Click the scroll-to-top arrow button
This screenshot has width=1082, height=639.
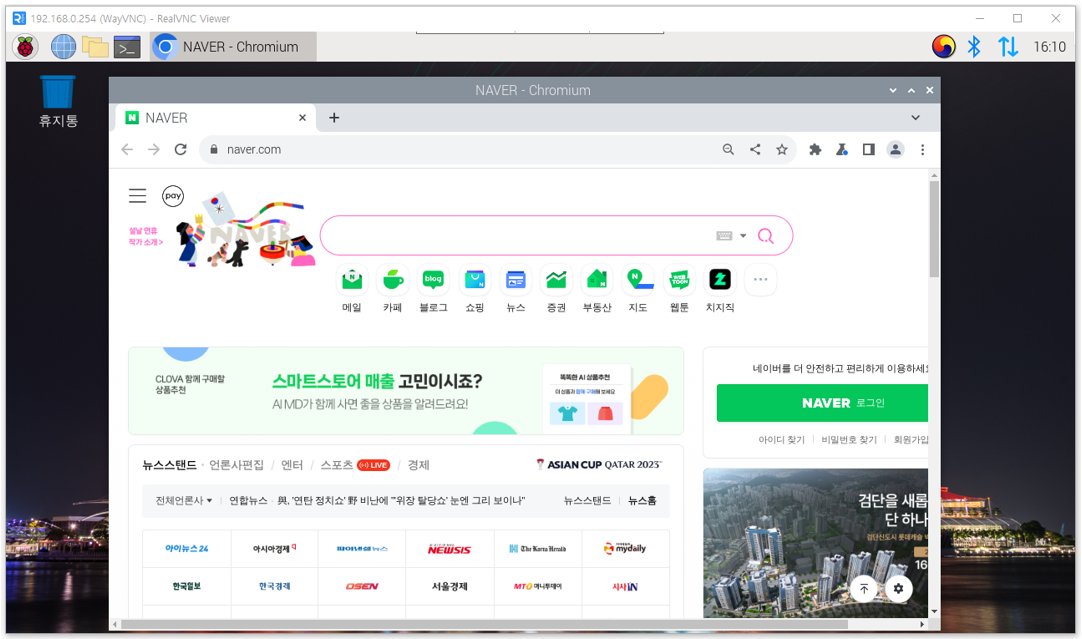(864, 589)
